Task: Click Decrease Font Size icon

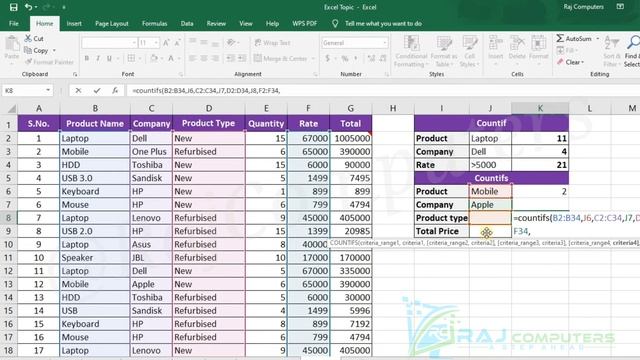Action: (x=178, y=43)
